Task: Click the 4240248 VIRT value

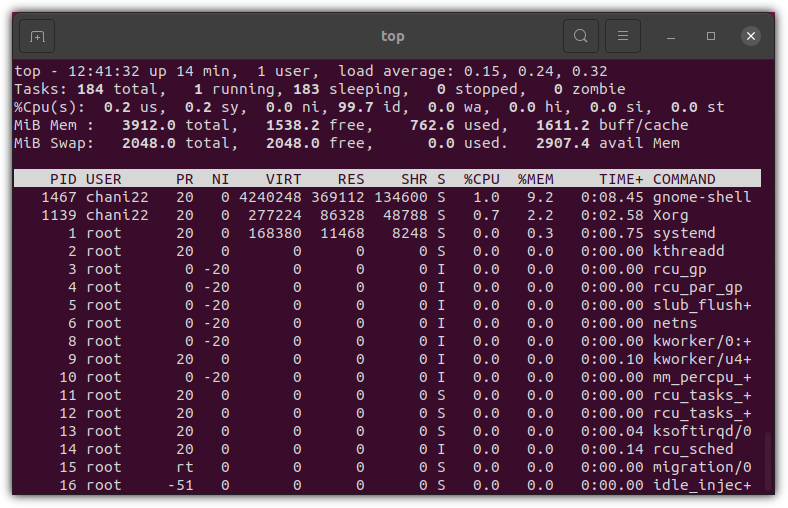Action: 270,197
